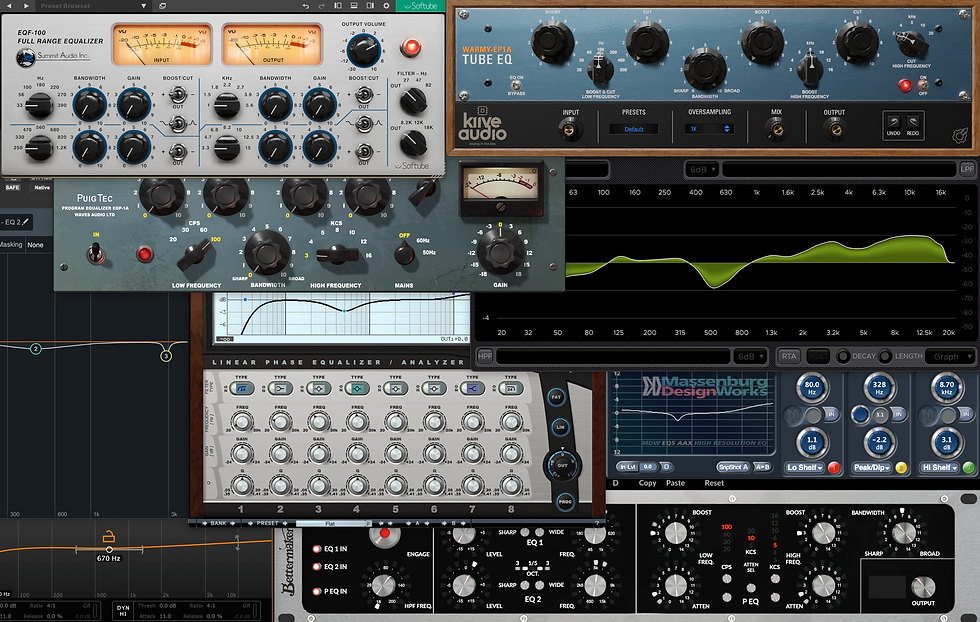Click the FAT round button
The image size is (980, 622).
(x=556, y=397)
